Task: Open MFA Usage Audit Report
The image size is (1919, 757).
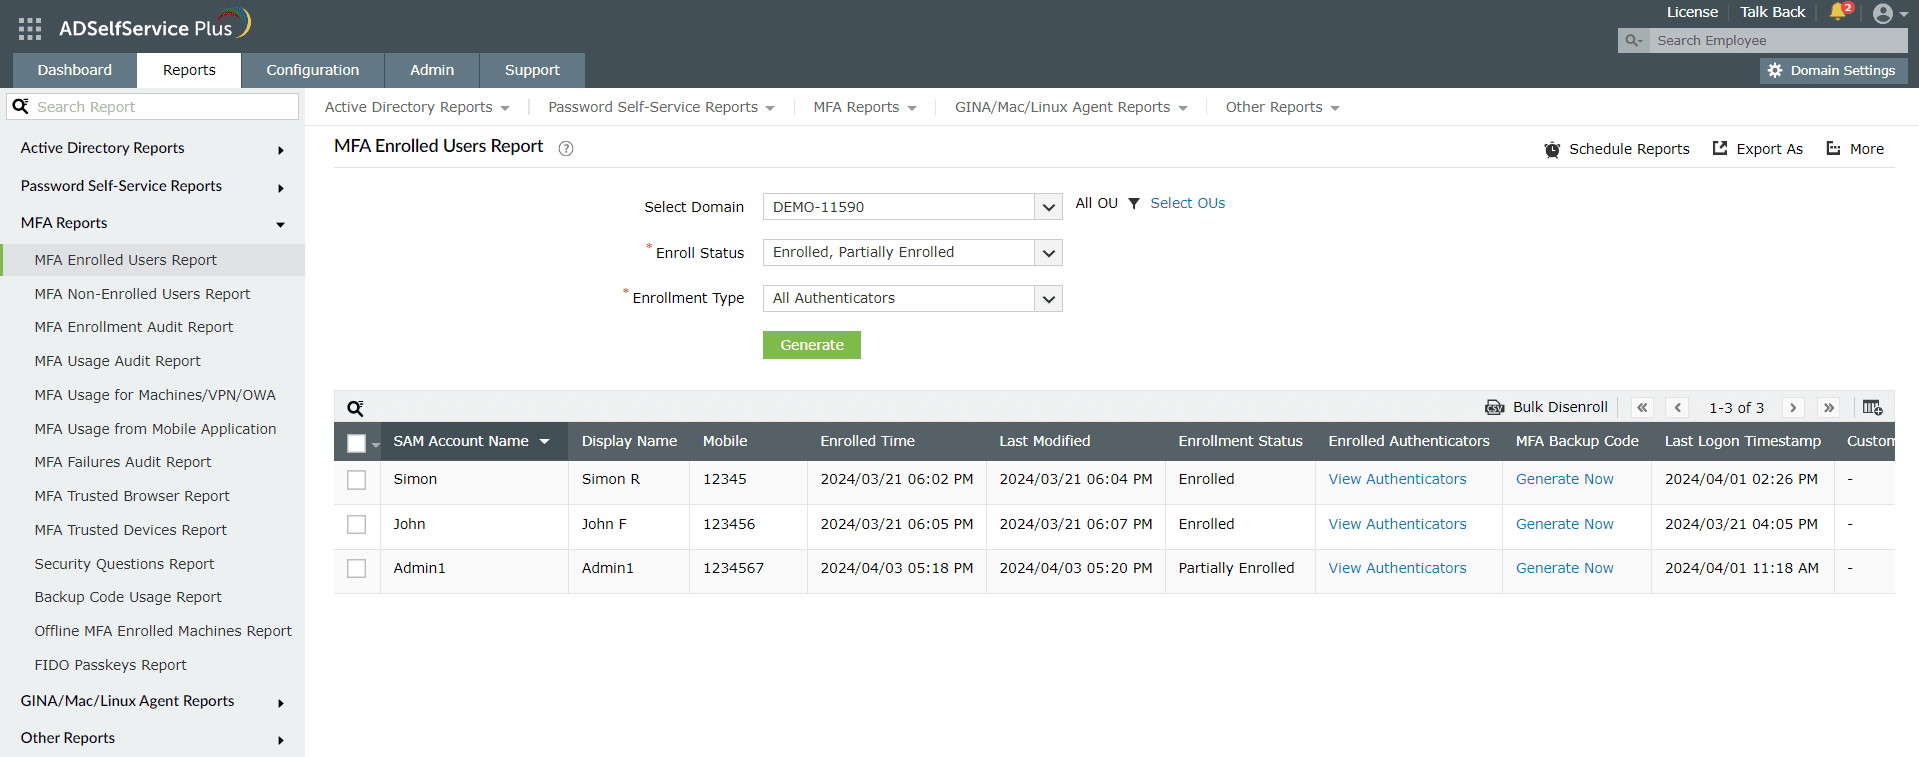Action: 117,361
